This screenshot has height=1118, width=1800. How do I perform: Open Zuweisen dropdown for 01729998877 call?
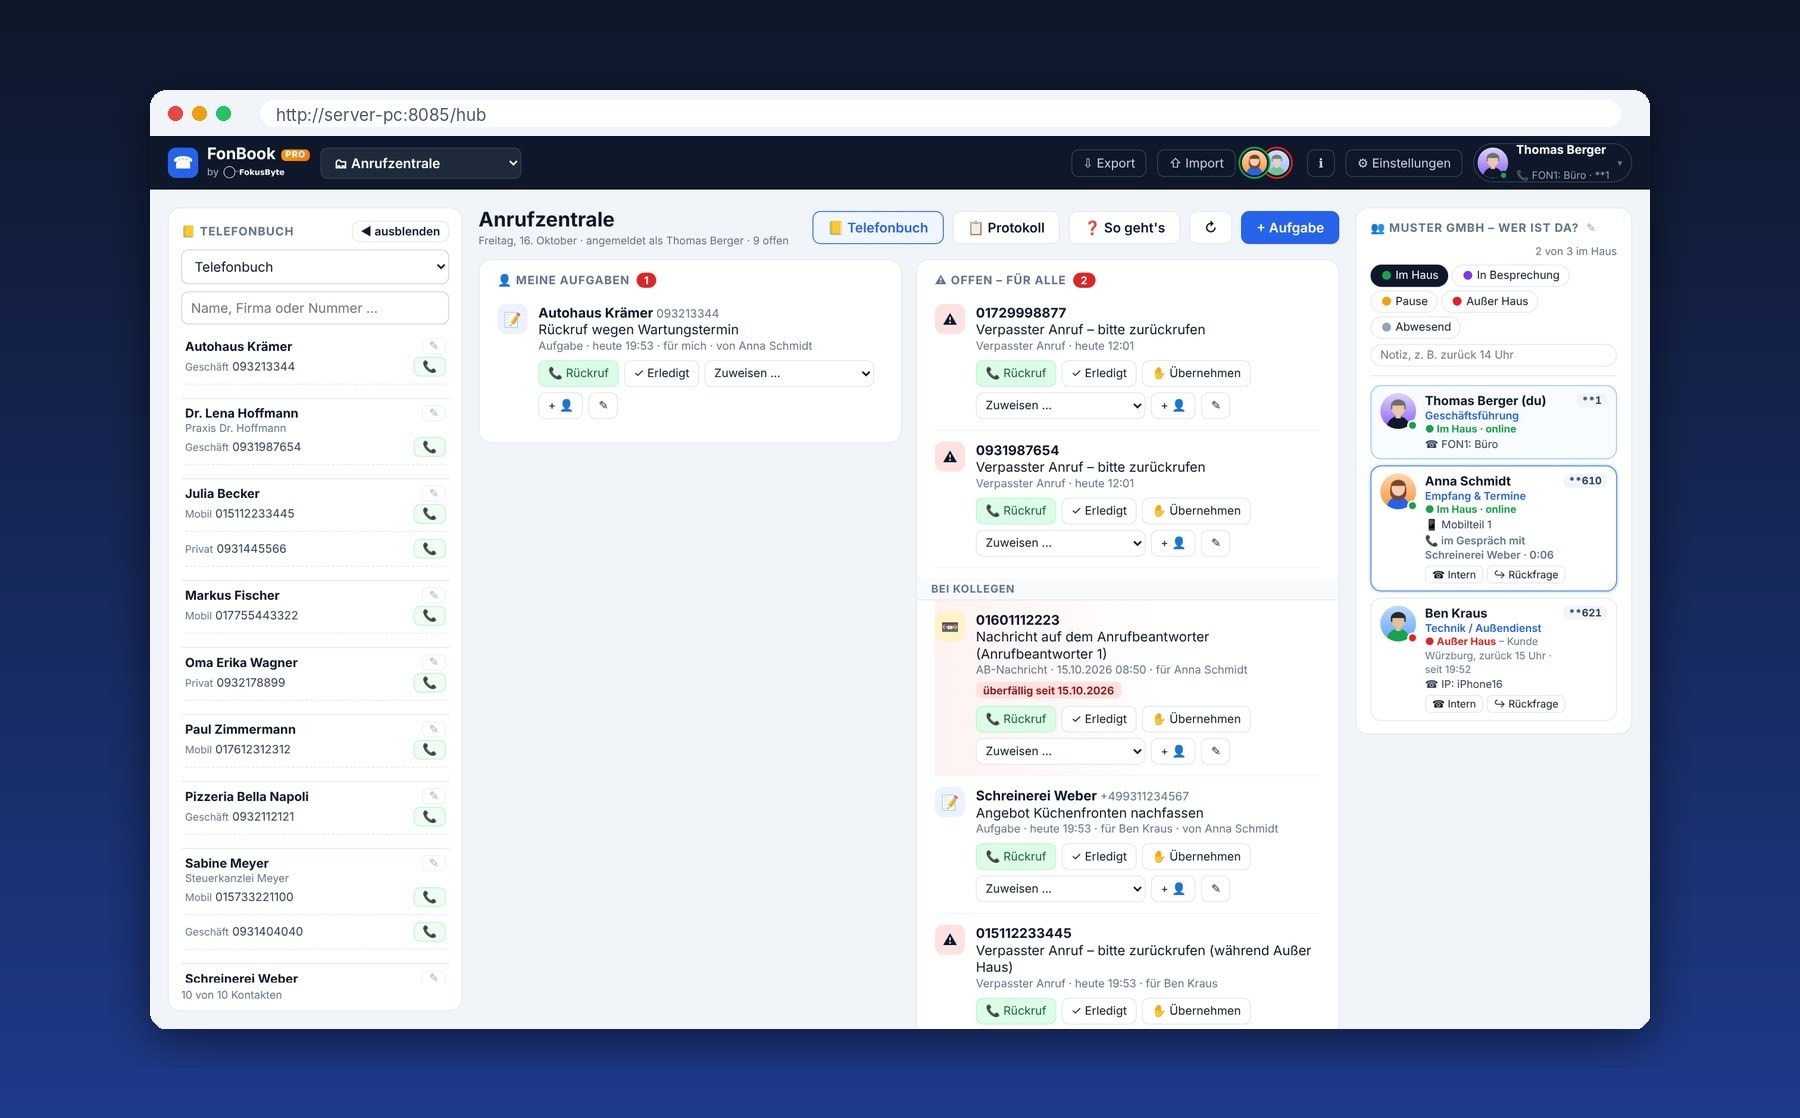[1060, 405]
